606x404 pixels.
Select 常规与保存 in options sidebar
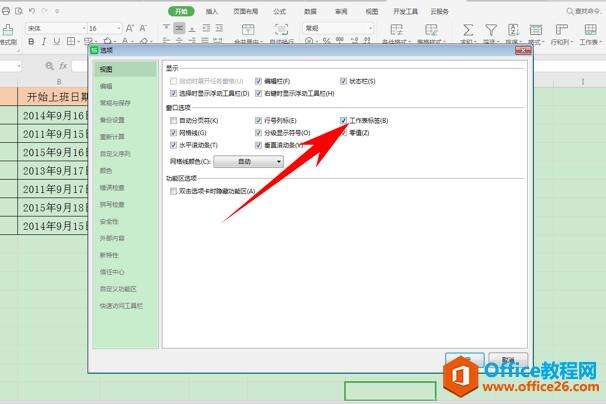pyautogui.click(x=115, y=103)
